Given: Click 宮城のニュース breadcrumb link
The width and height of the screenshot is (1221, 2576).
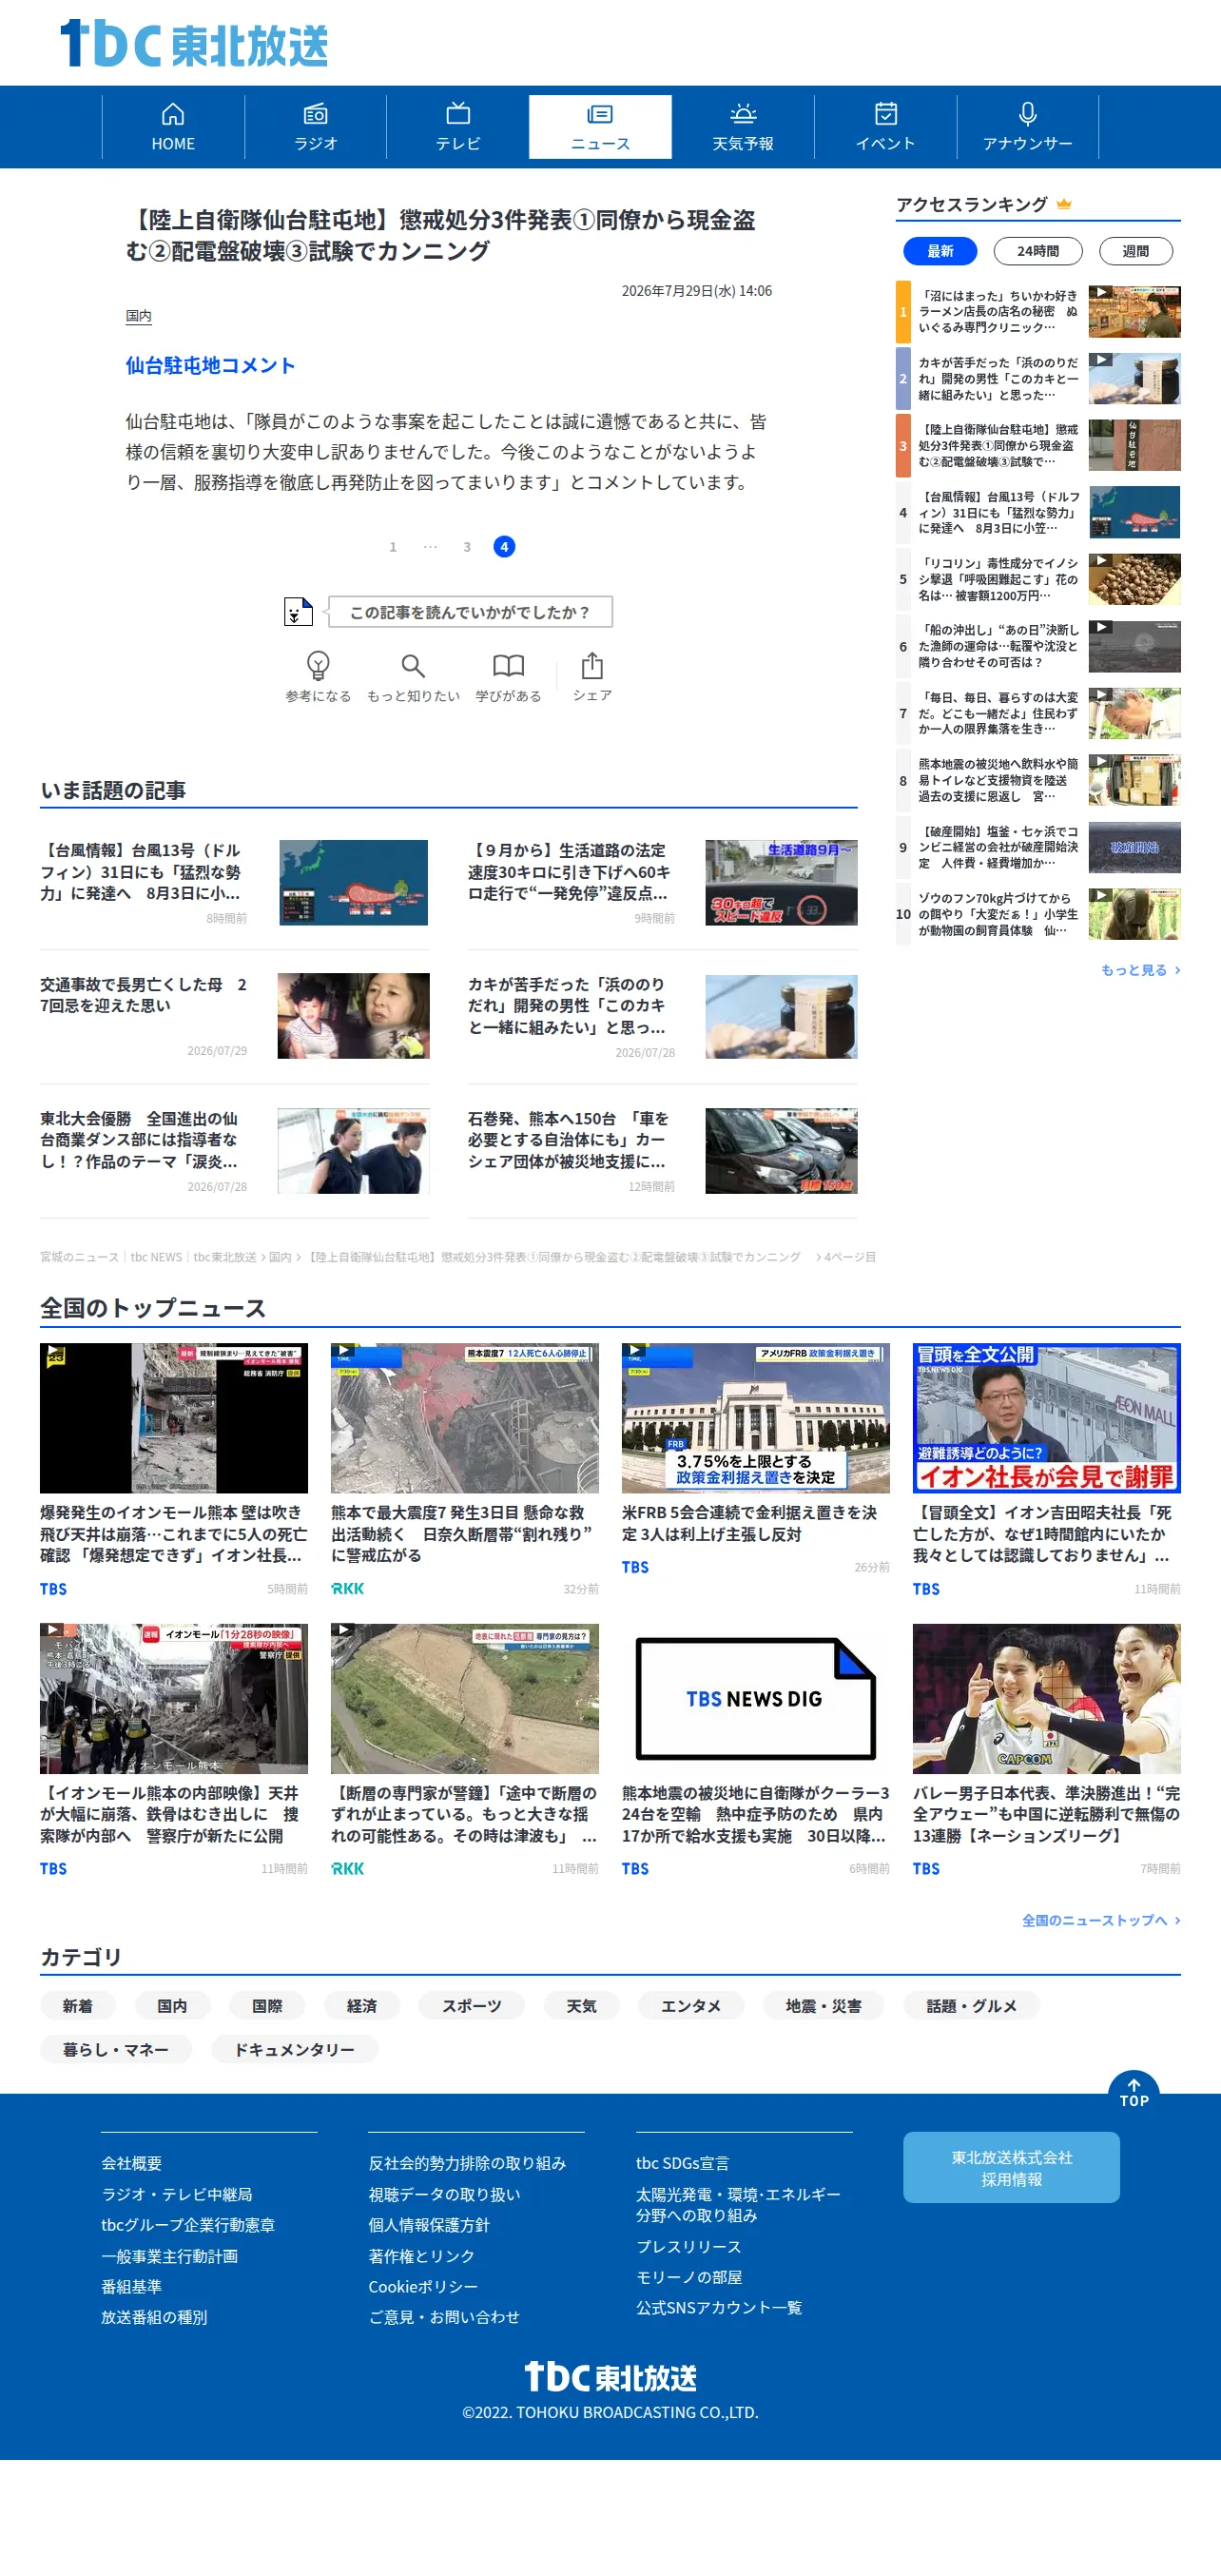Looking at the screenshot, I should click(x=79, y=1257).
